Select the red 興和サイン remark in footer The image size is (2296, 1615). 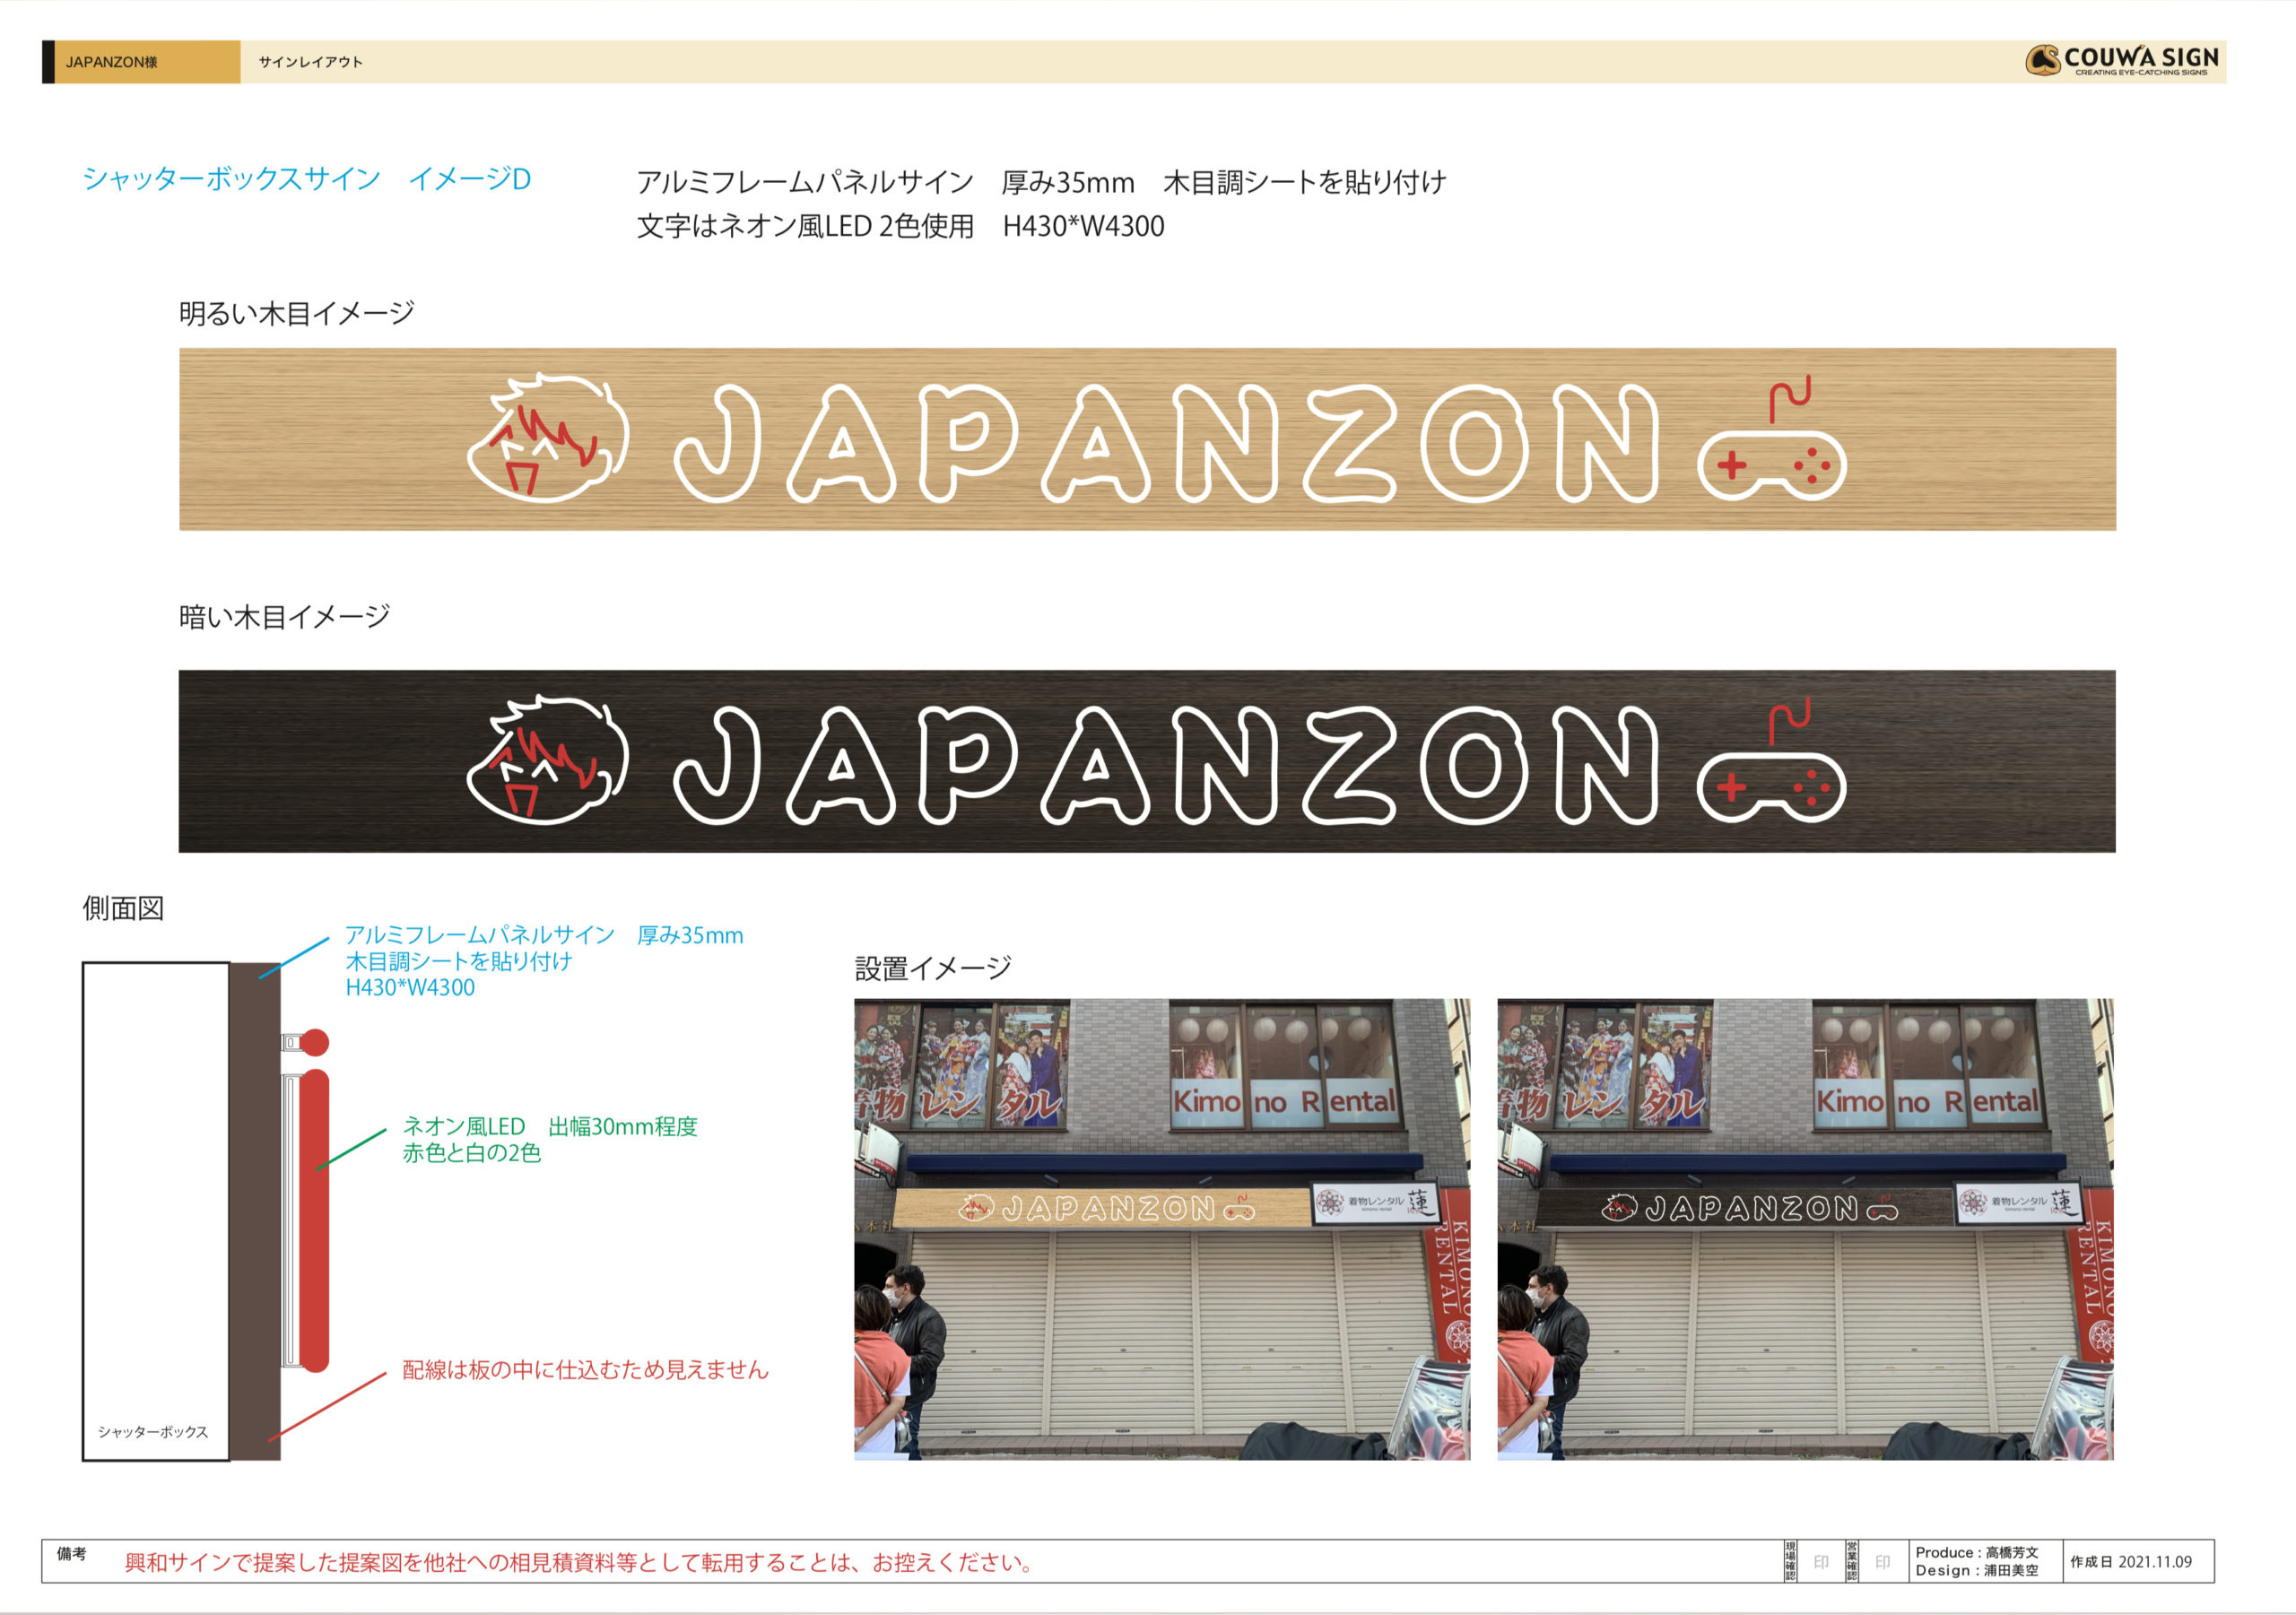pyautogui.click(x=581, y=1562)
